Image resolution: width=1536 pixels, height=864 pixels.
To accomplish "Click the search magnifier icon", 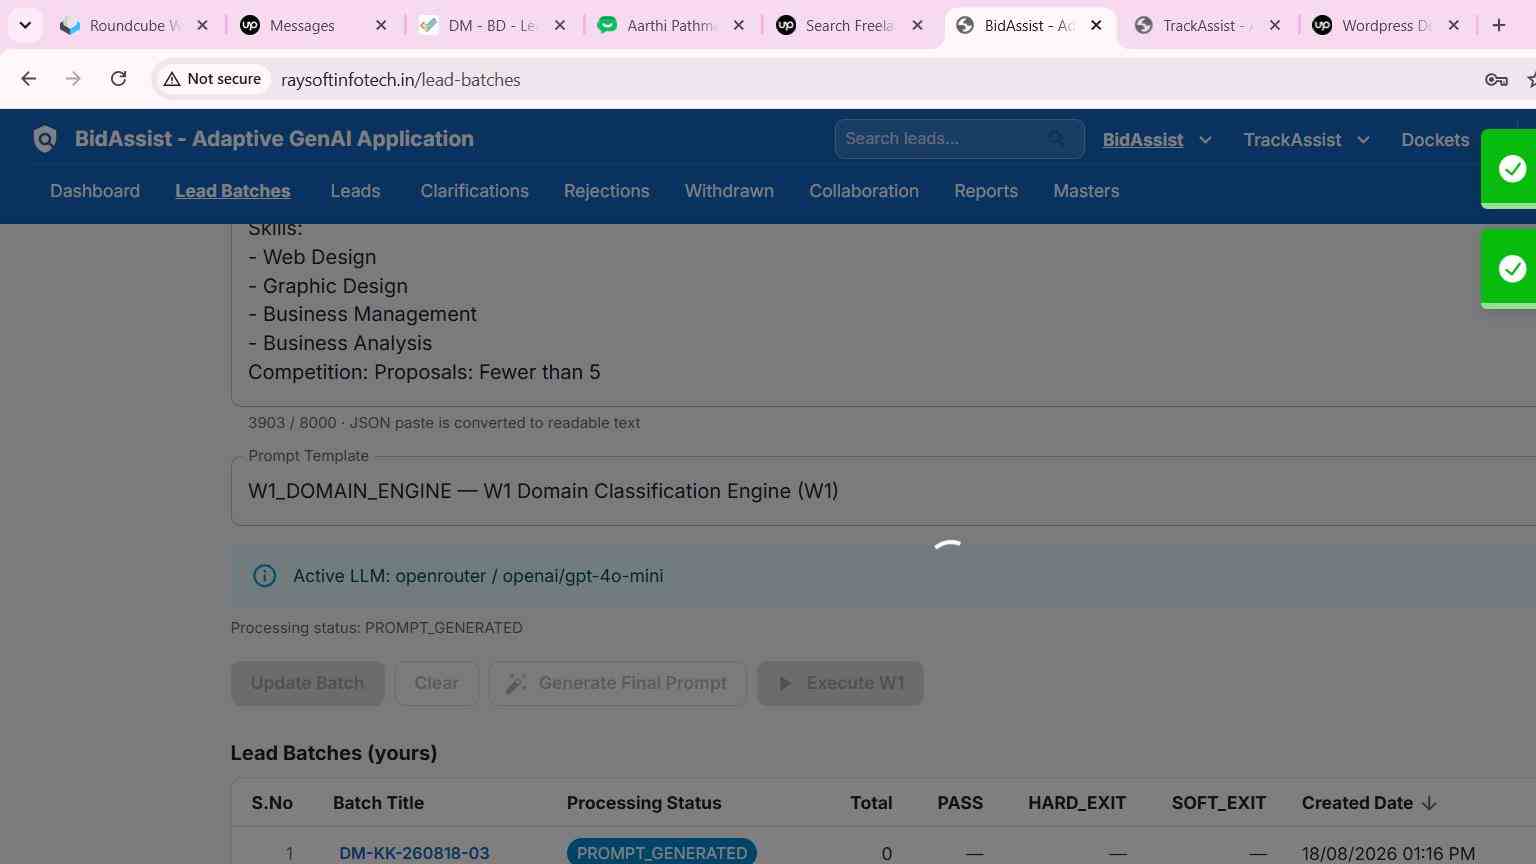I will click(x=1057, y=139).
